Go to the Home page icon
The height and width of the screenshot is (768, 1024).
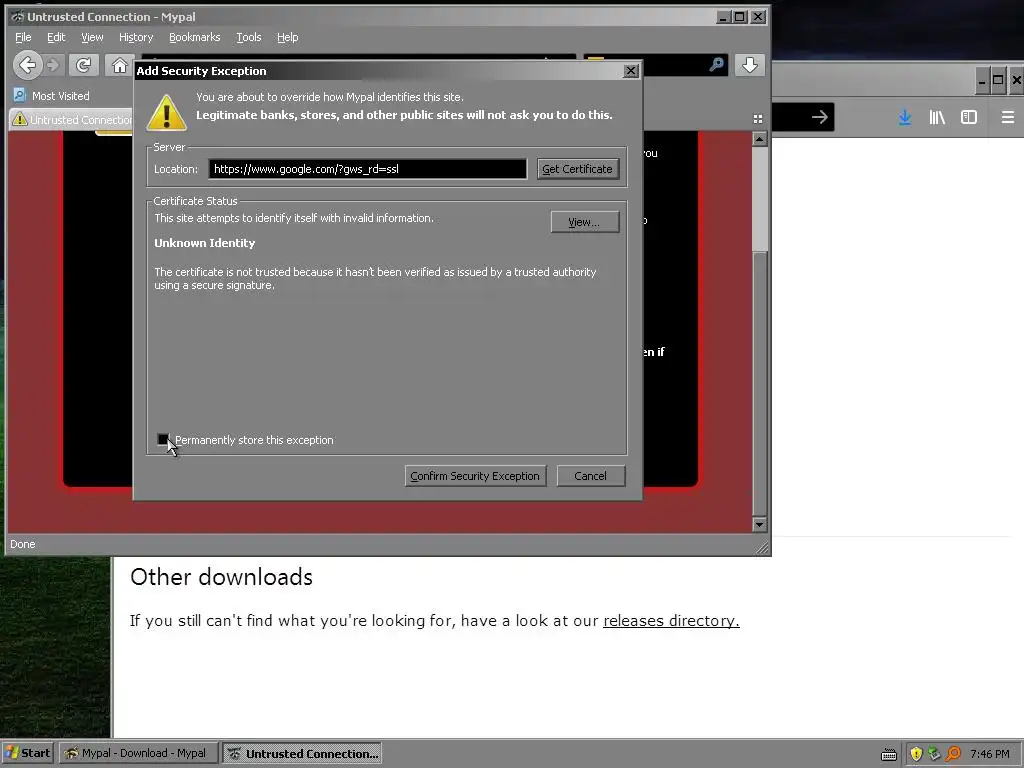click(x=120, y=65)
